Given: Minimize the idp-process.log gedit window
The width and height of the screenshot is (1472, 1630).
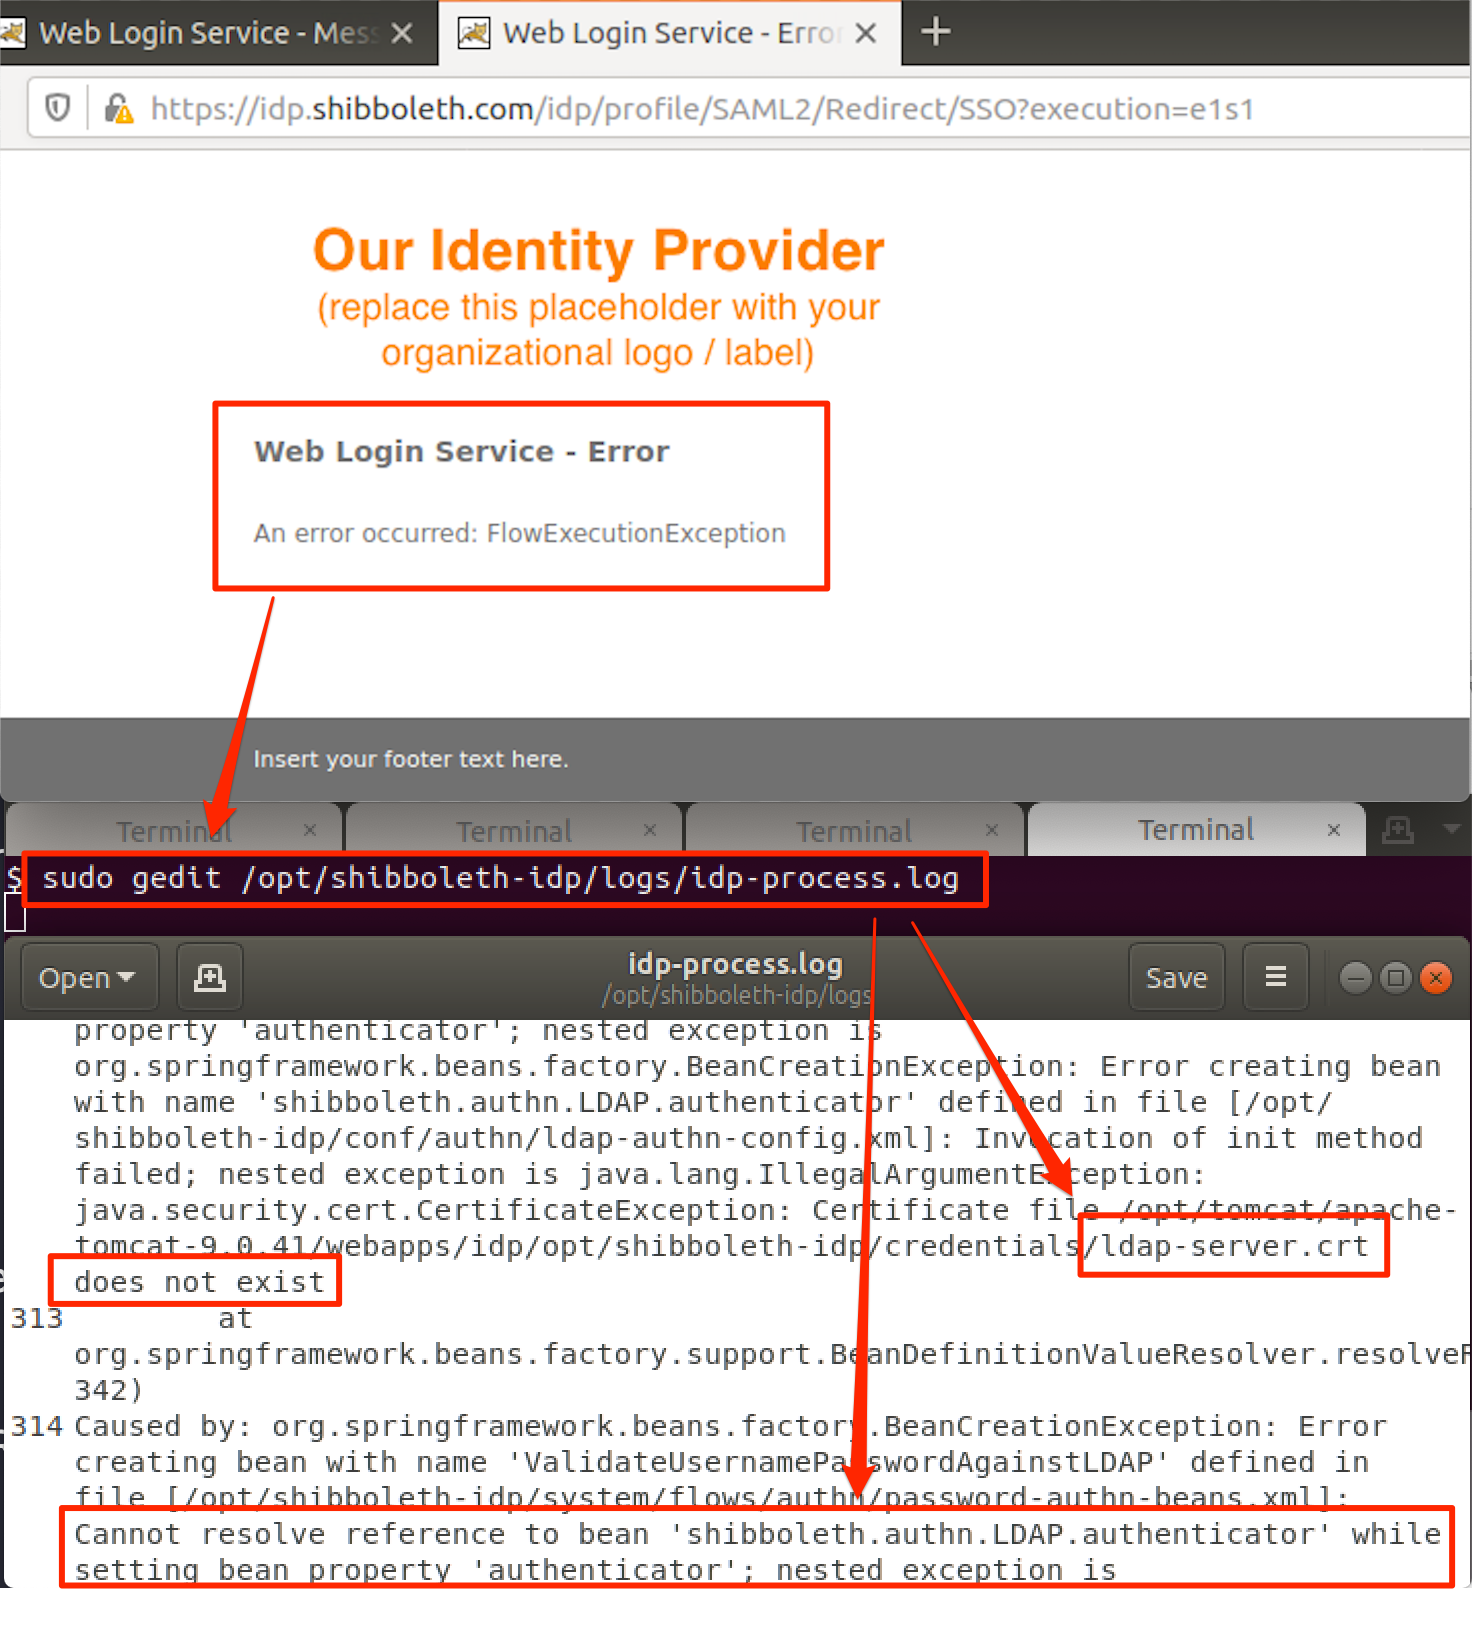Looking at the screenshot, I should (1355, 977).
